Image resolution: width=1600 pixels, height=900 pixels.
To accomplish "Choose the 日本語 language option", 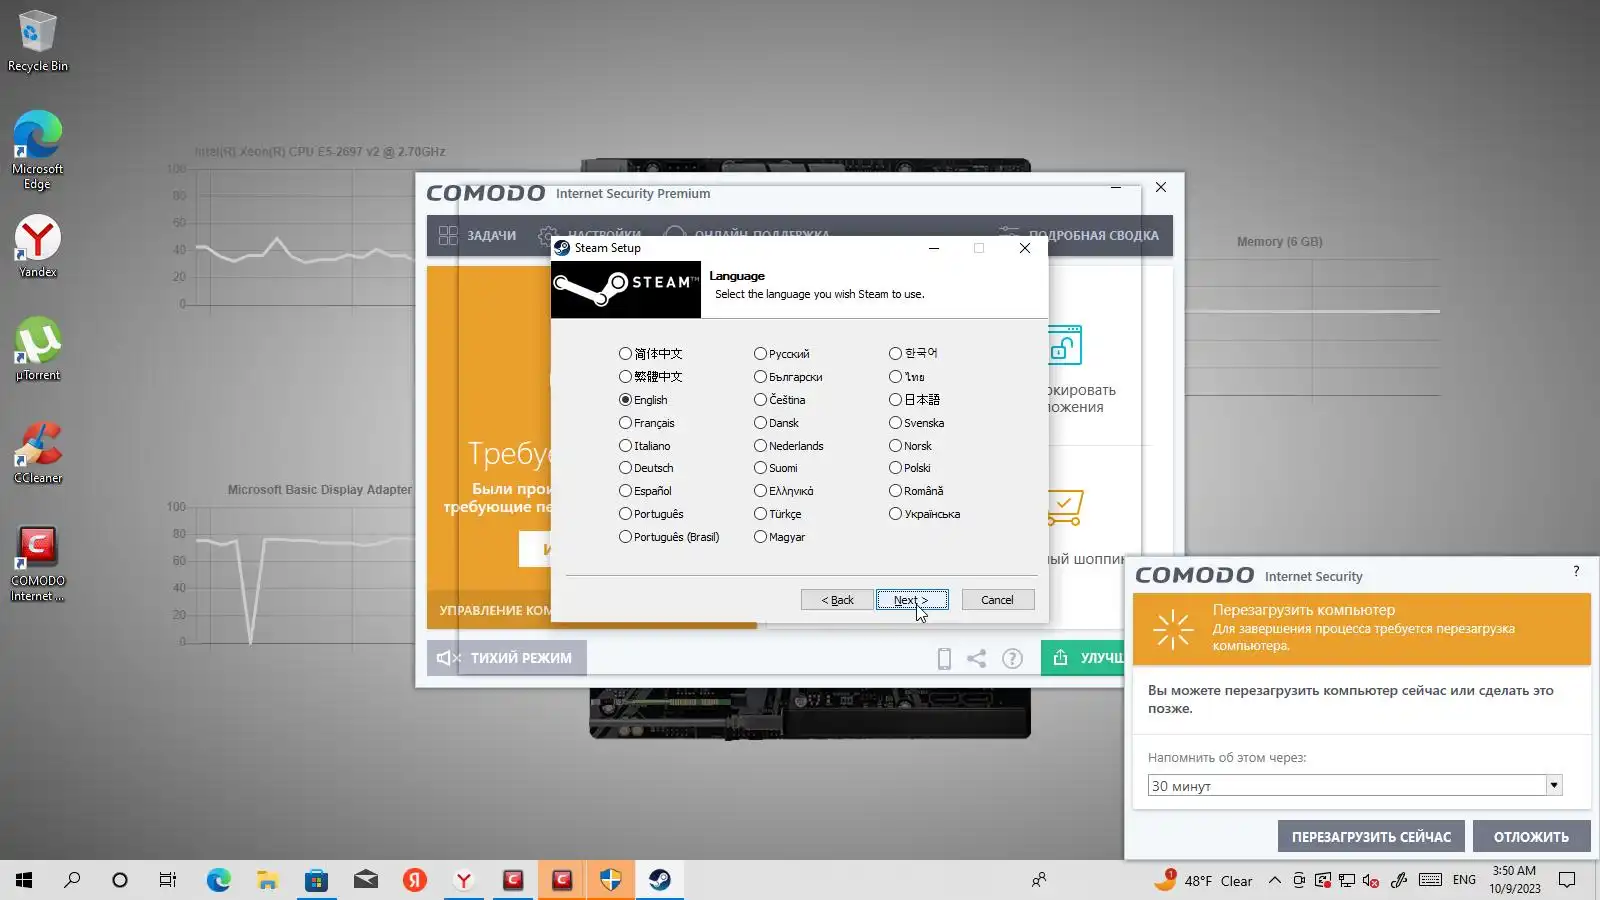I will (915, 400).
